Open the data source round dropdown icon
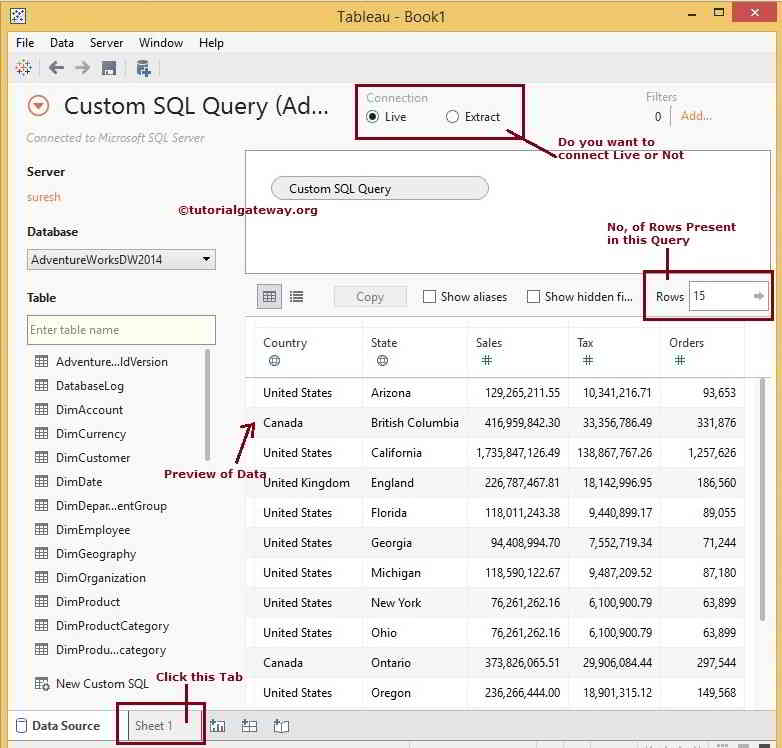The height and width of the screenshot is (748, 782). pyautogui.click(x=38, y=106)
